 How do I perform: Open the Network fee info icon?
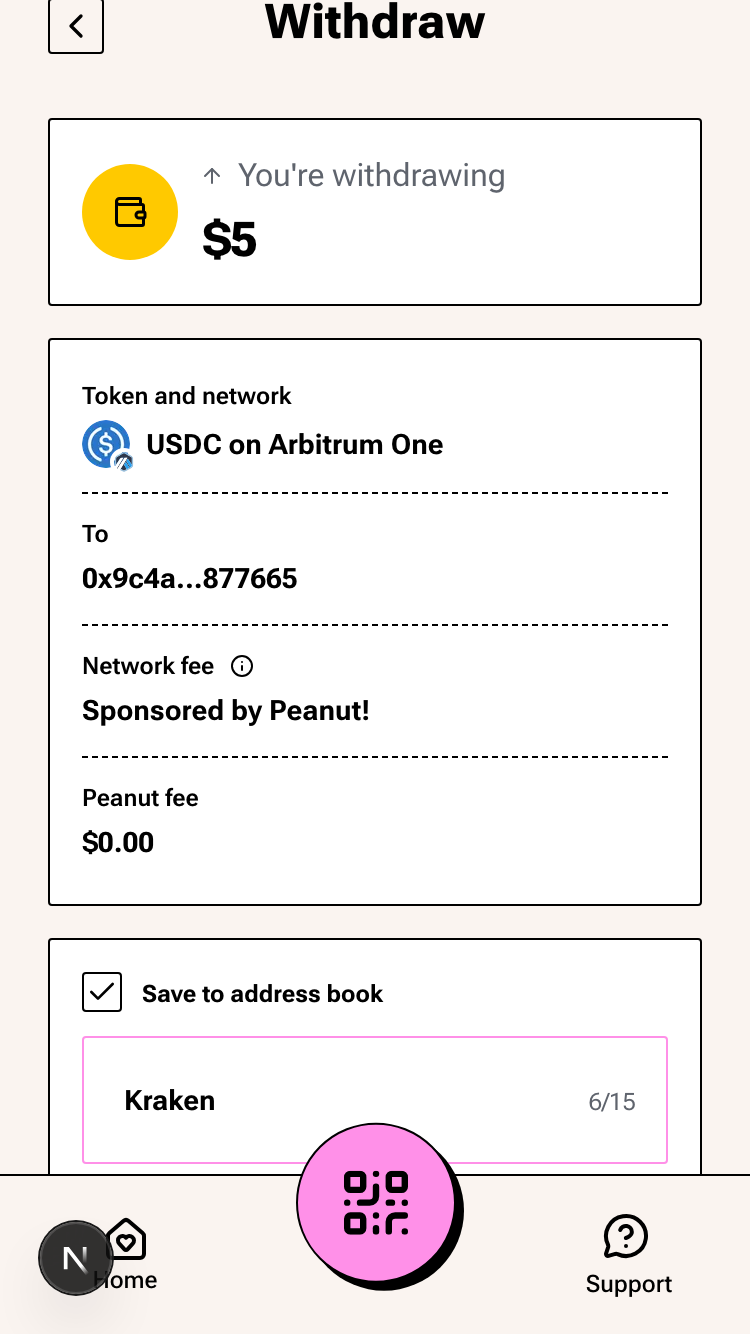(242, 666)
